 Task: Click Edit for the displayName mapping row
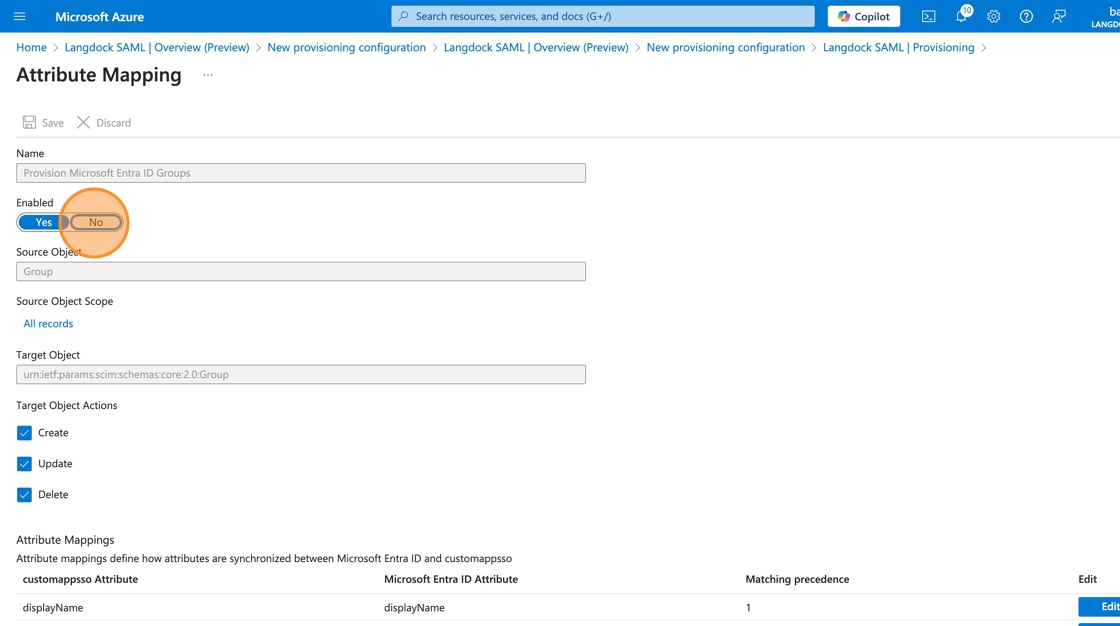[1100, 607]
